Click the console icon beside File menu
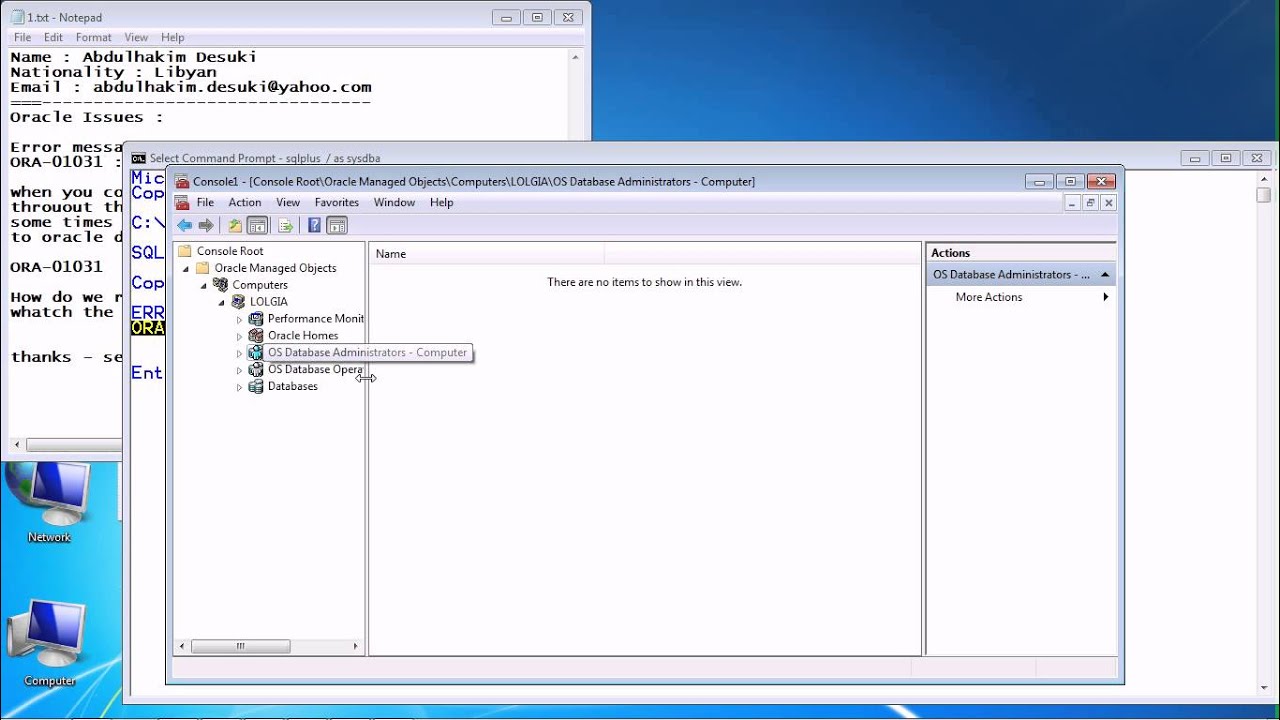Screen dimensions: 1280x720 tap(182, 202)
